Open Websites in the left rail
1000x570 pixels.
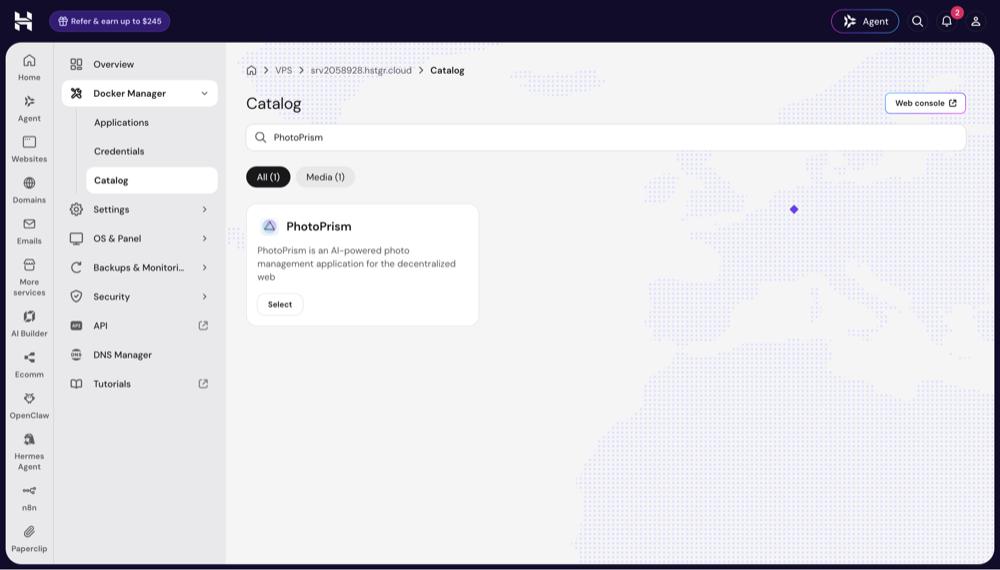(x=29, y=149)
